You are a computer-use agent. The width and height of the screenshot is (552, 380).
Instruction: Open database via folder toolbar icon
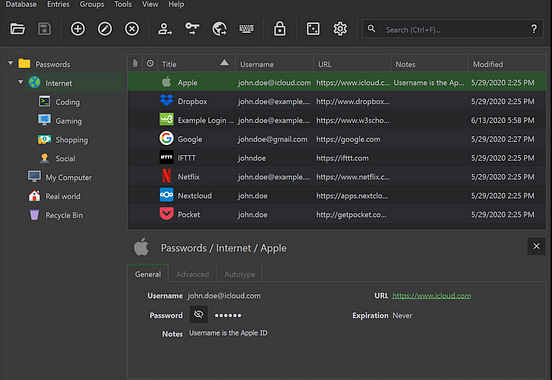coord(17,29)
